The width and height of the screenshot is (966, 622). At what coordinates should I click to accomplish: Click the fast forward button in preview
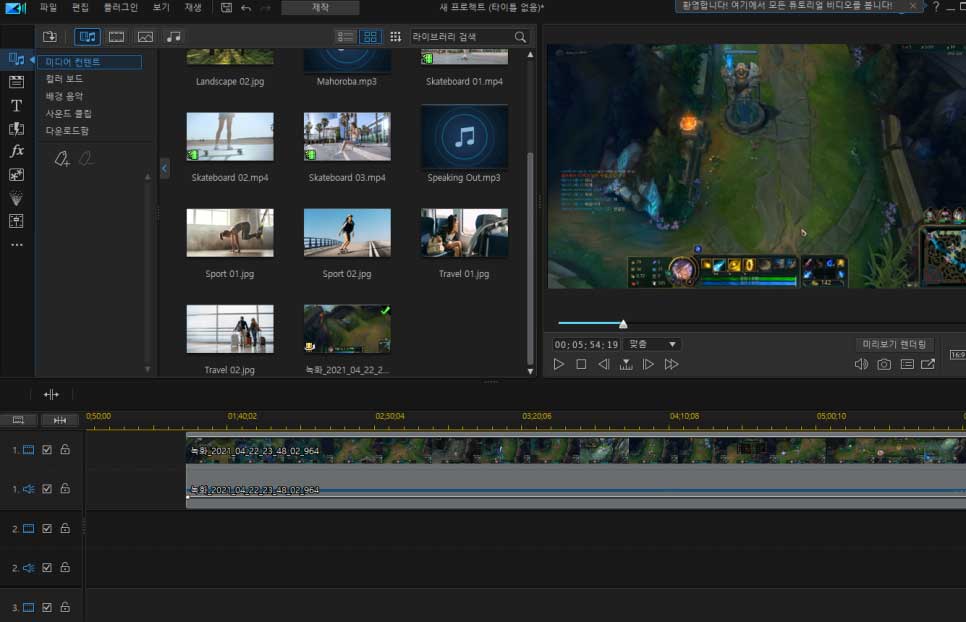pyautogui.click(x=672, y=365)
